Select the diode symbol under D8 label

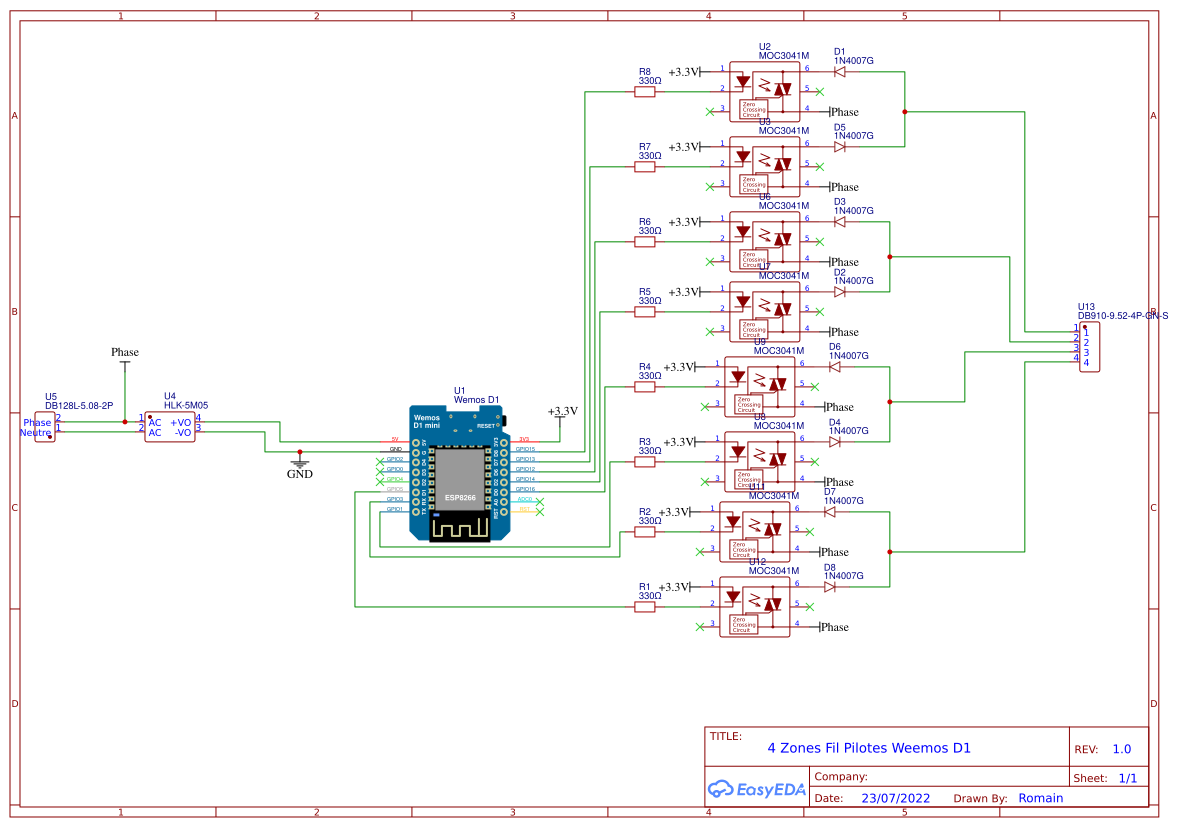(x=829, y=587)
